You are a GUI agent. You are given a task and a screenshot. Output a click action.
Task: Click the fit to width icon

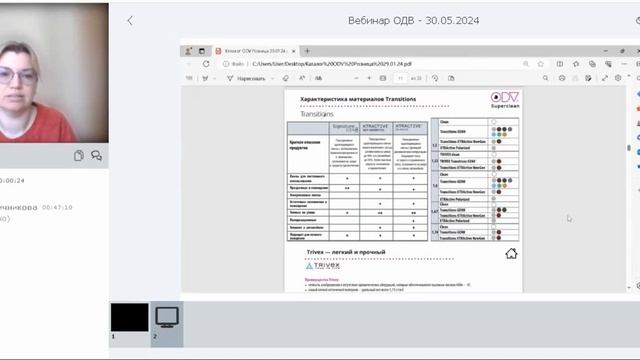pyautogui.click(x=383, y=78)
